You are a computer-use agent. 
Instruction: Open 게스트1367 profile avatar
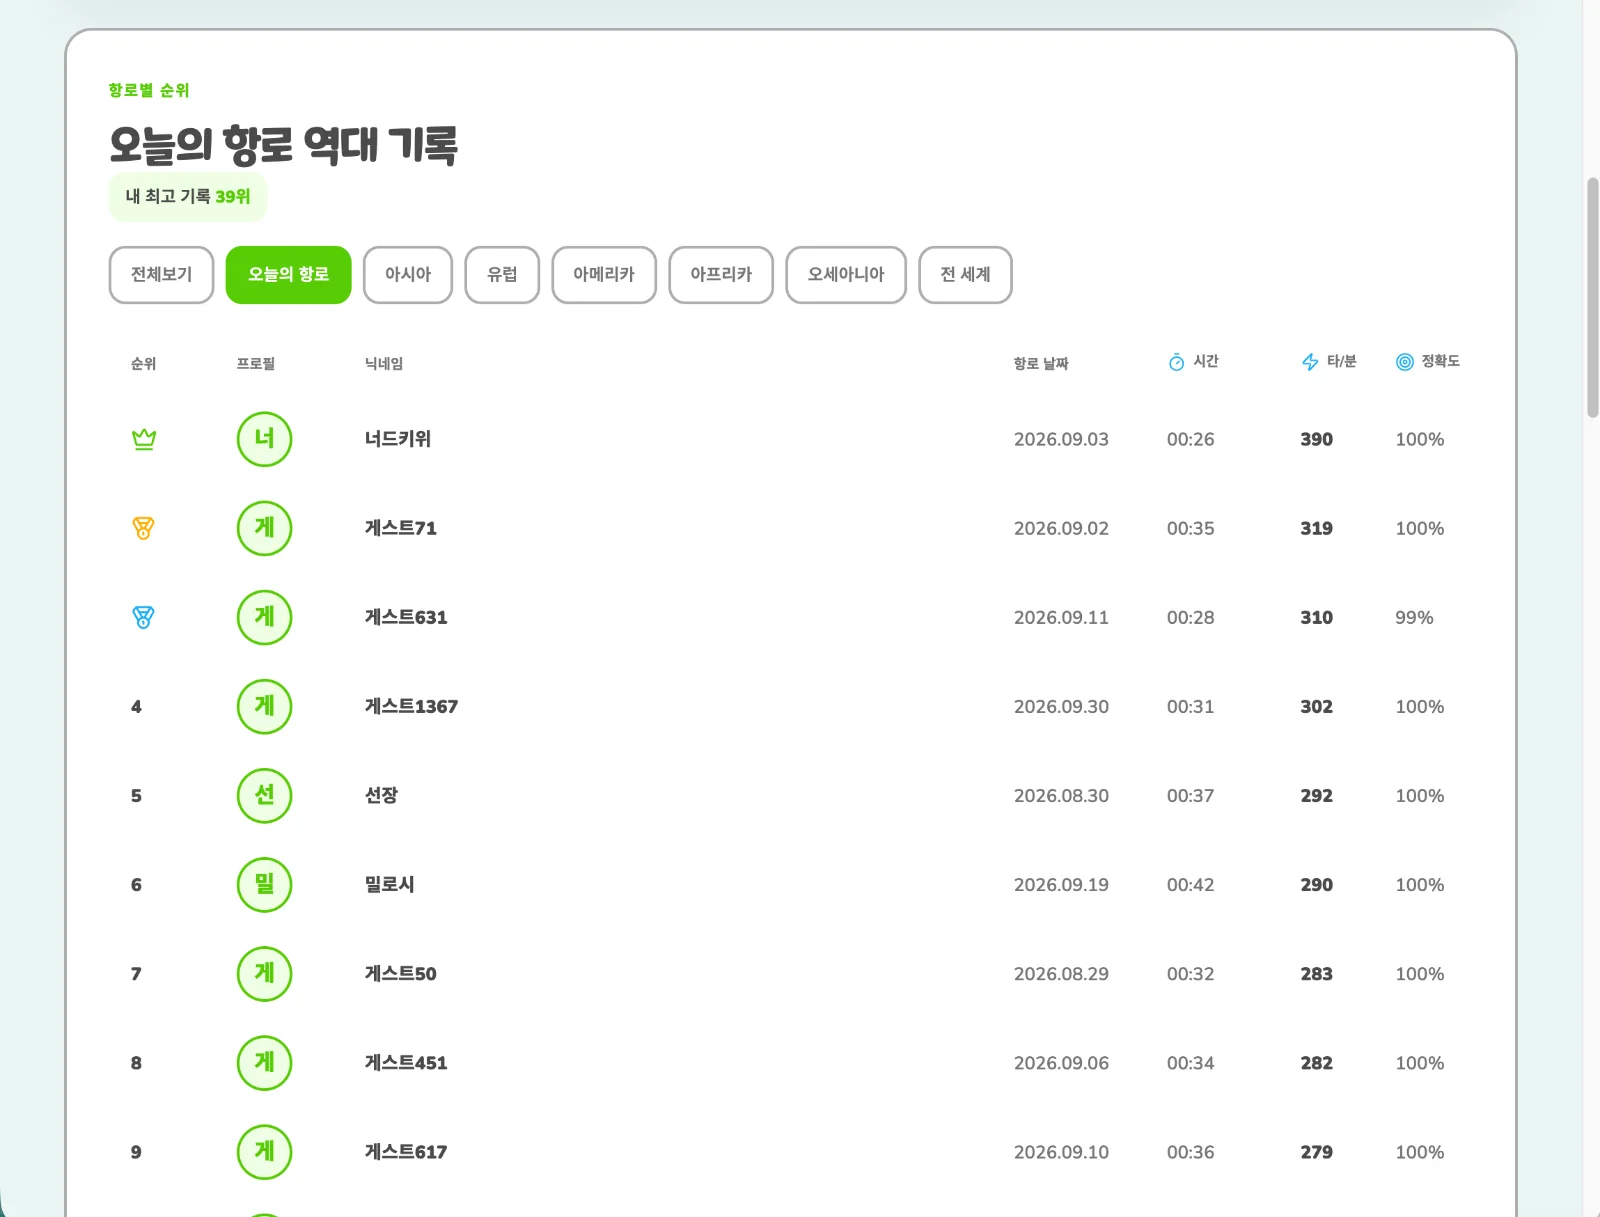[264, 706]
